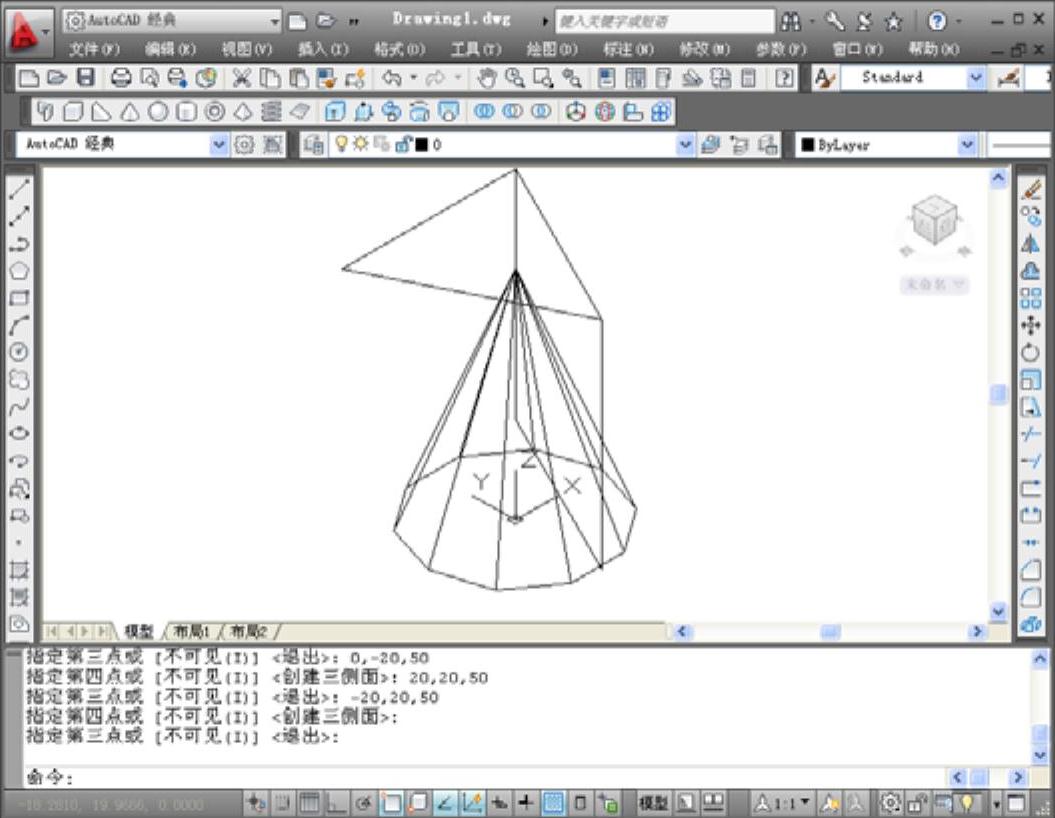Activate the Pan hand tool
This screenshot has width=1055, height=818.
tap(487, 78)
